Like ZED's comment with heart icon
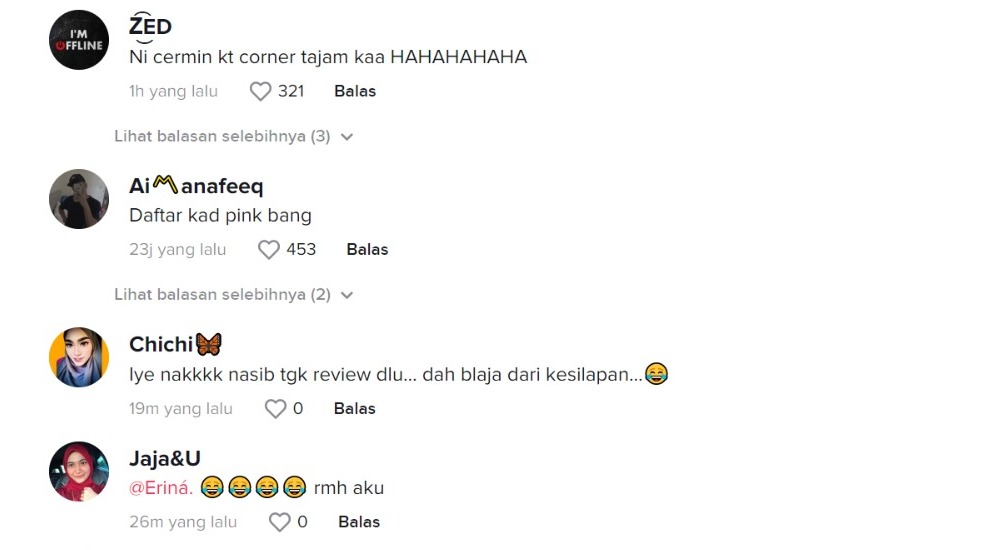The image size is (995, 550). (260, 91)
